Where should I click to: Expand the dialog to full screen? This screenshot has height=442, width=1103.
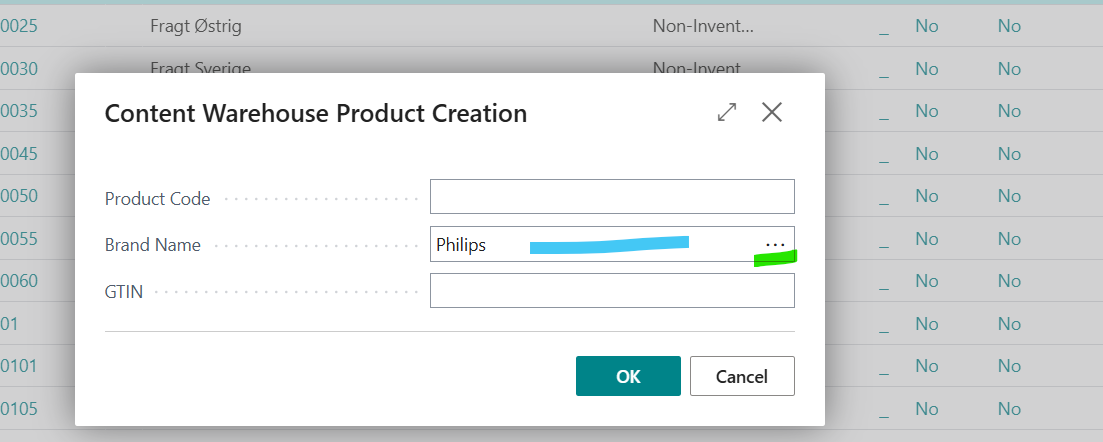[727, 113]
